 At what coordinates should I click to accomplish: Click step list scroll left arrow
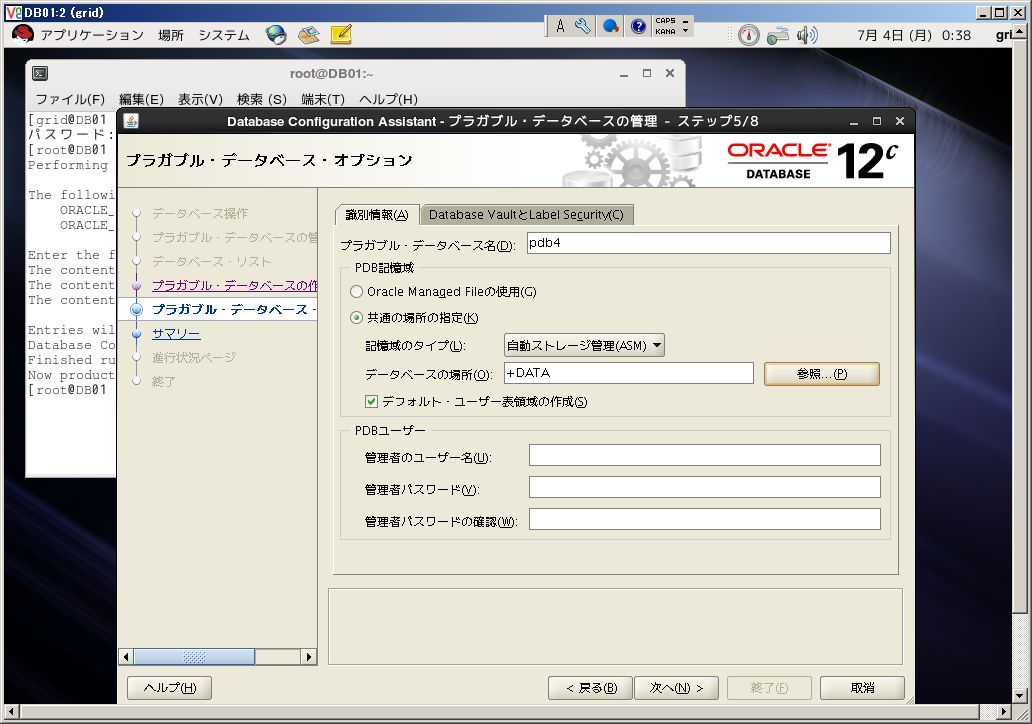coord(126,656)
